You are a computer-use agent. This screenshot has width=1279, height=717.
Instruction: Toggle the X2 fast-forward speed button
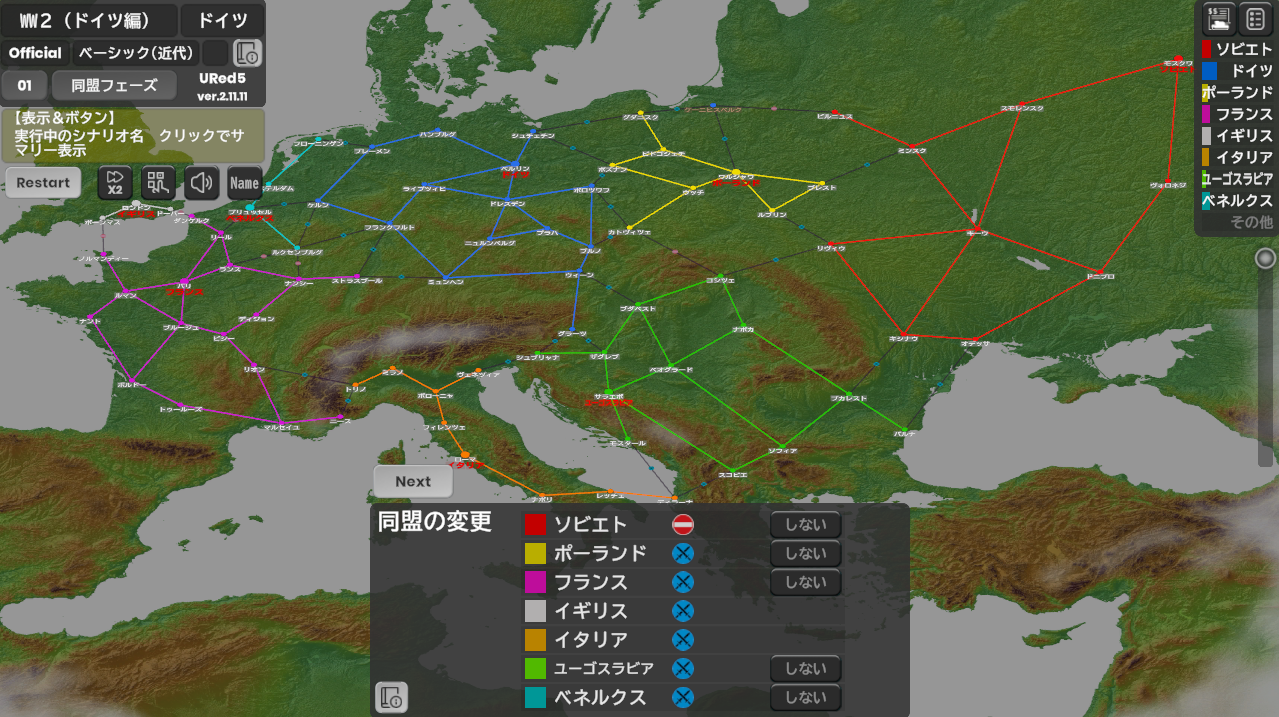[114, 183]
